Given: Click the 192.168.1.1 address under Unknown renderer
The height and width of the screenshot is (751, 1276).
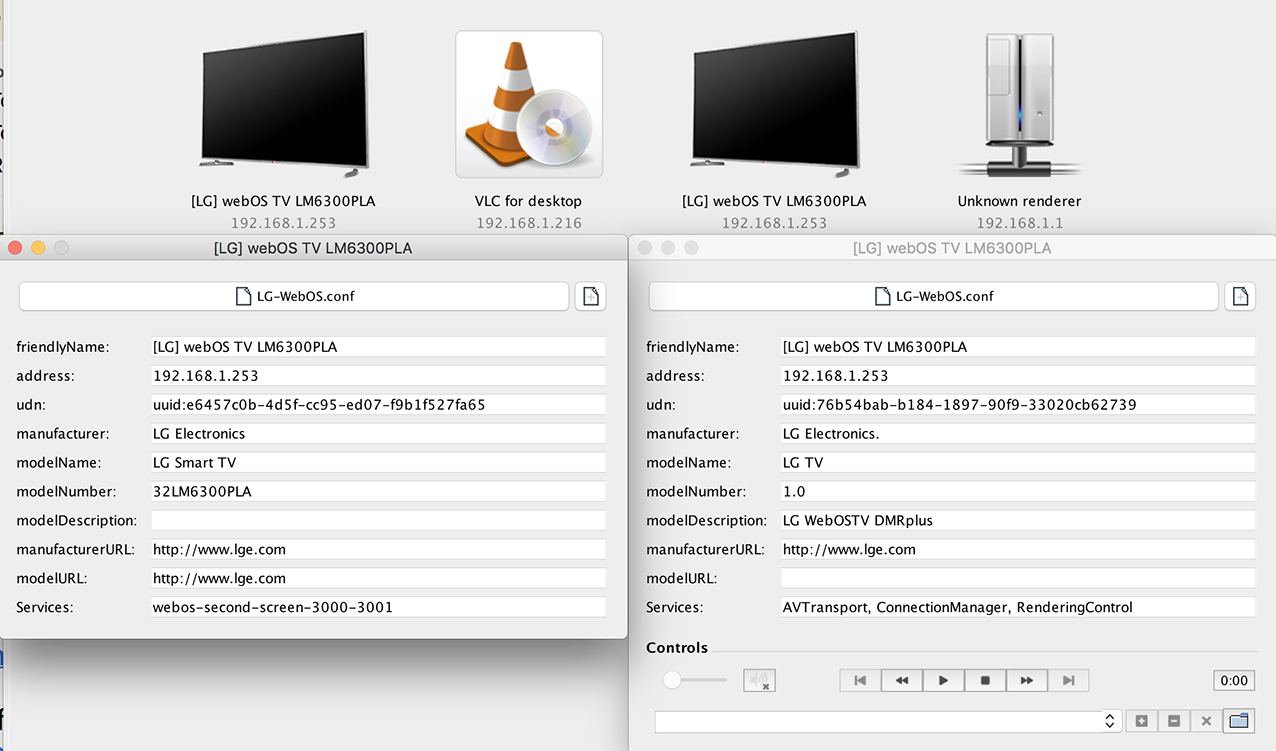Looking at the screenshot, I should (x=1020, y=223).
